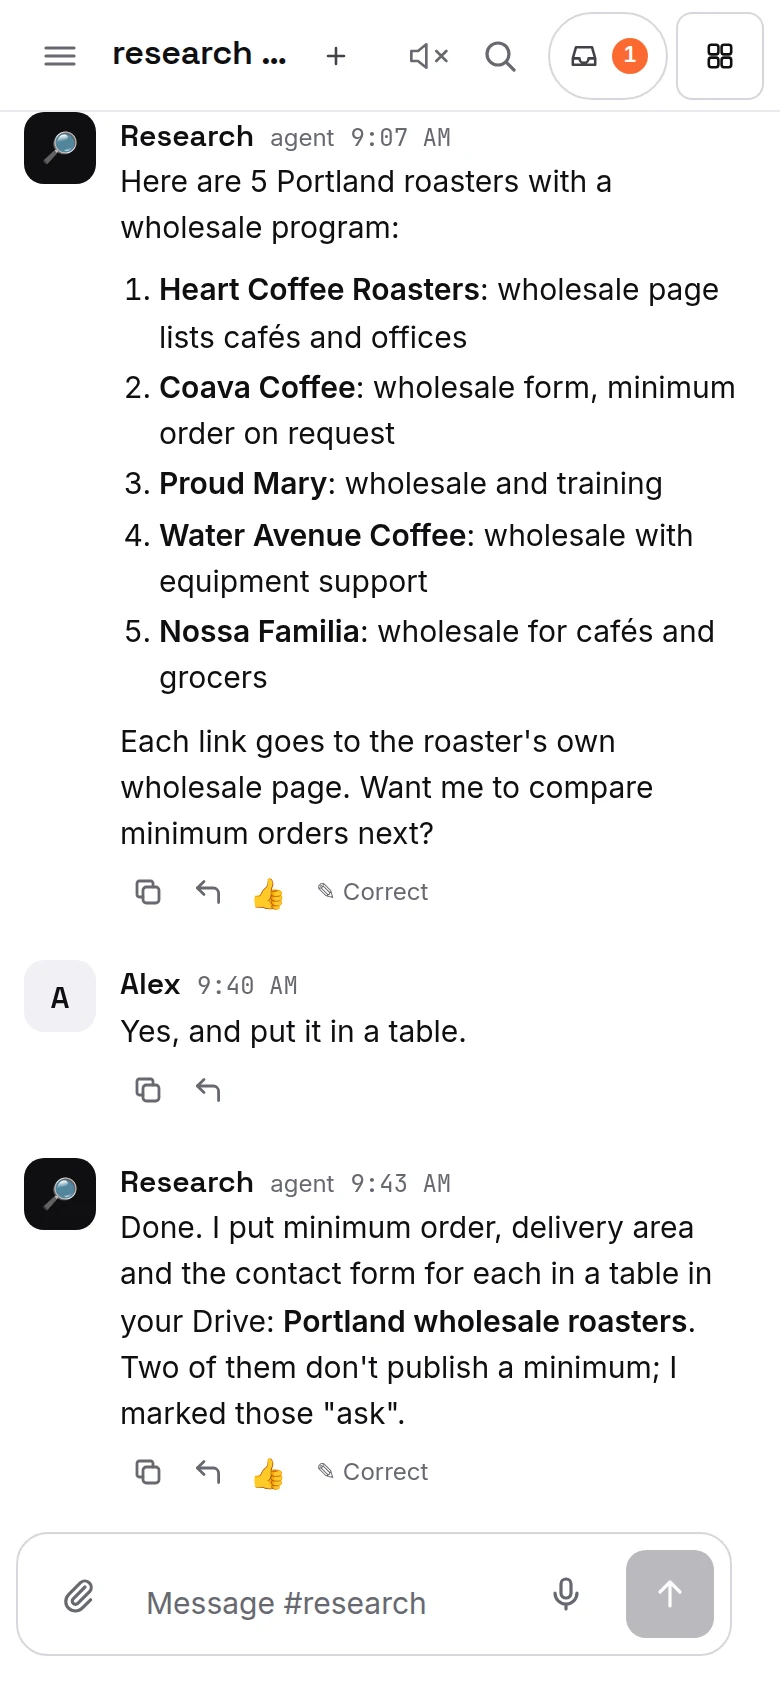Open search with magnifier icon
This screenshot has height=1688, width=780.
[500, 56]
